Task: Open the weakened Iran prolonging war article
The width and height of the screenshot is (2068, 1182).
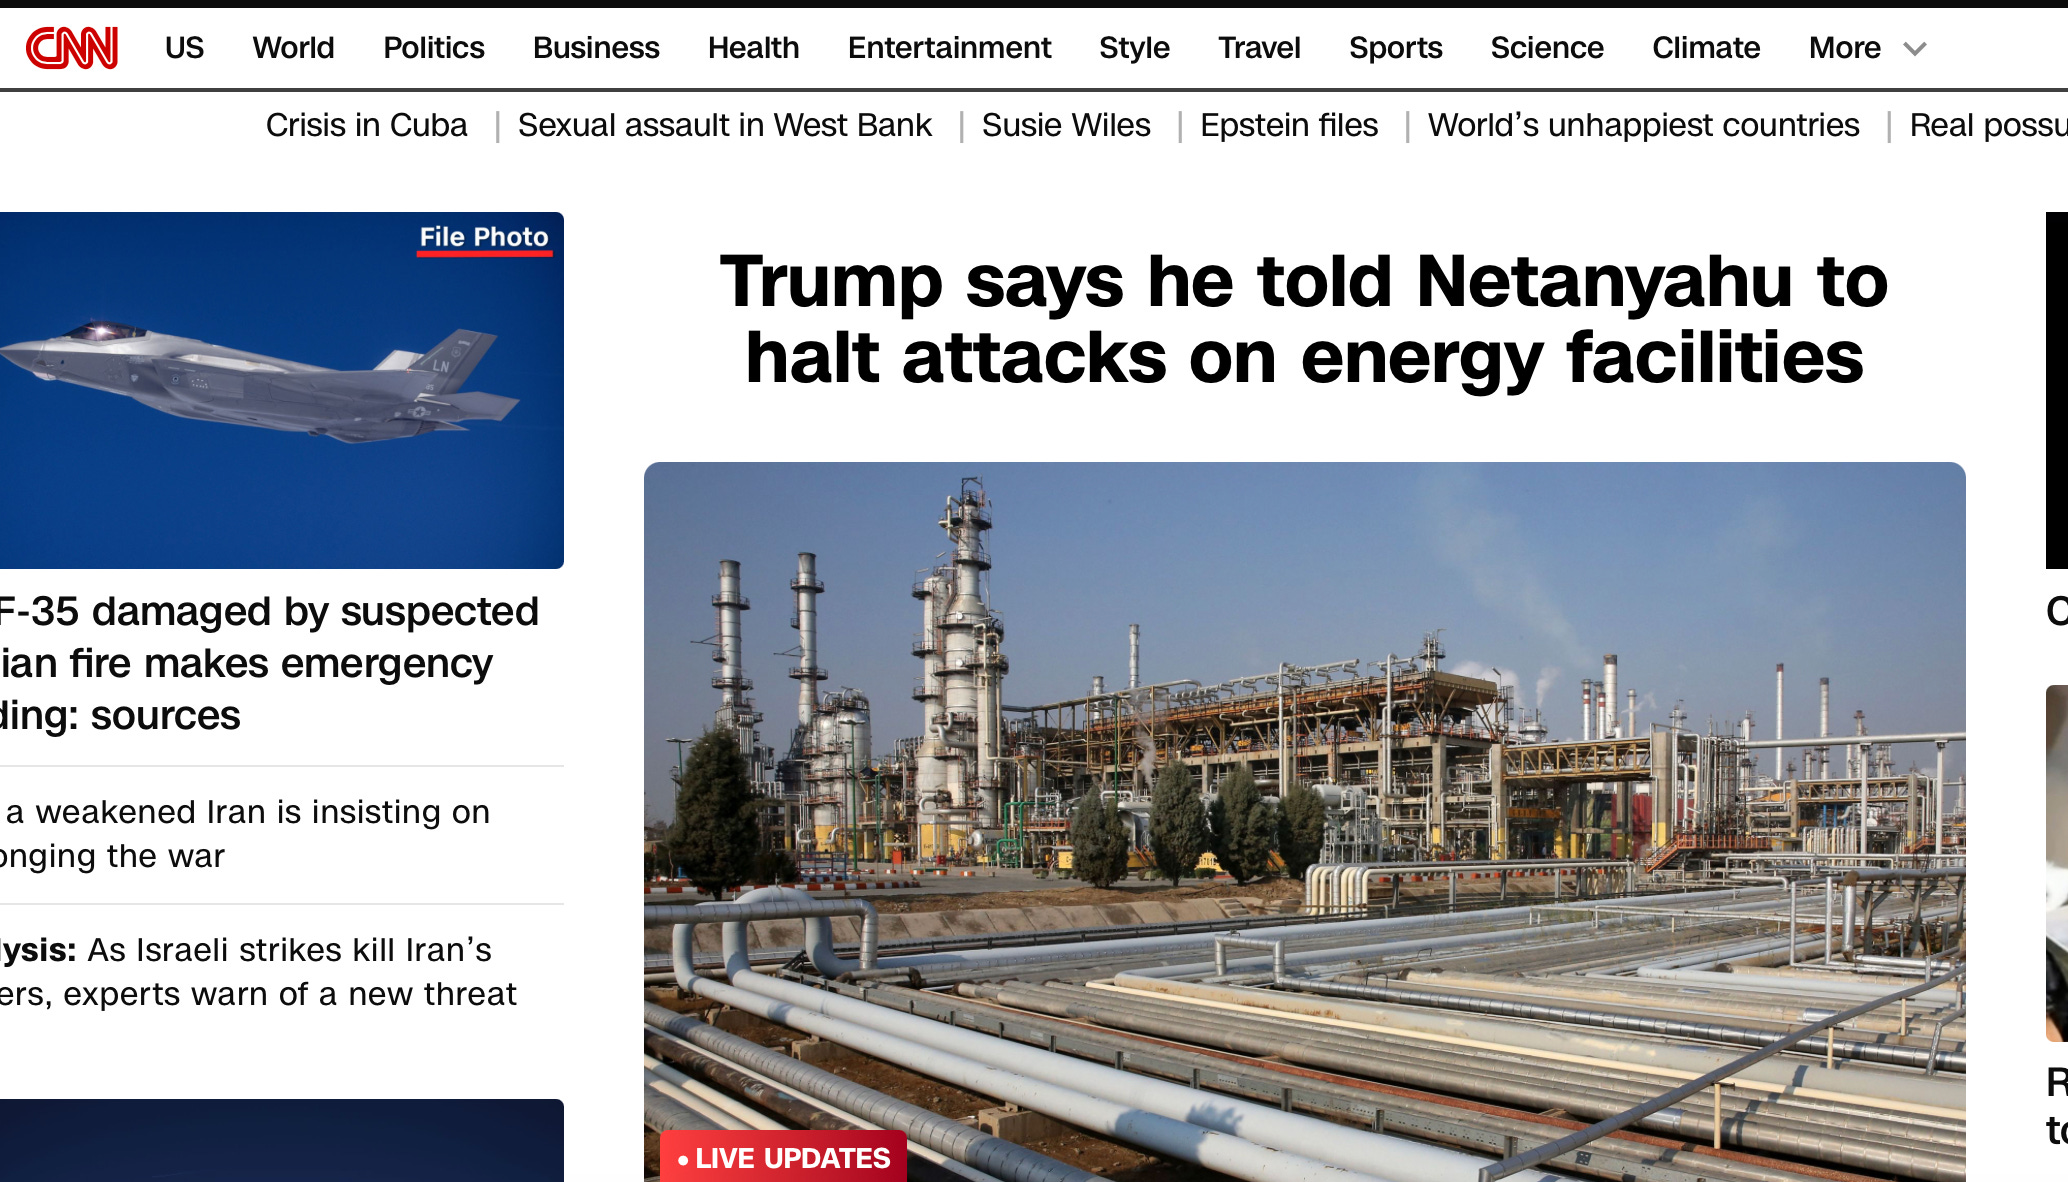Action: point(246,834)
